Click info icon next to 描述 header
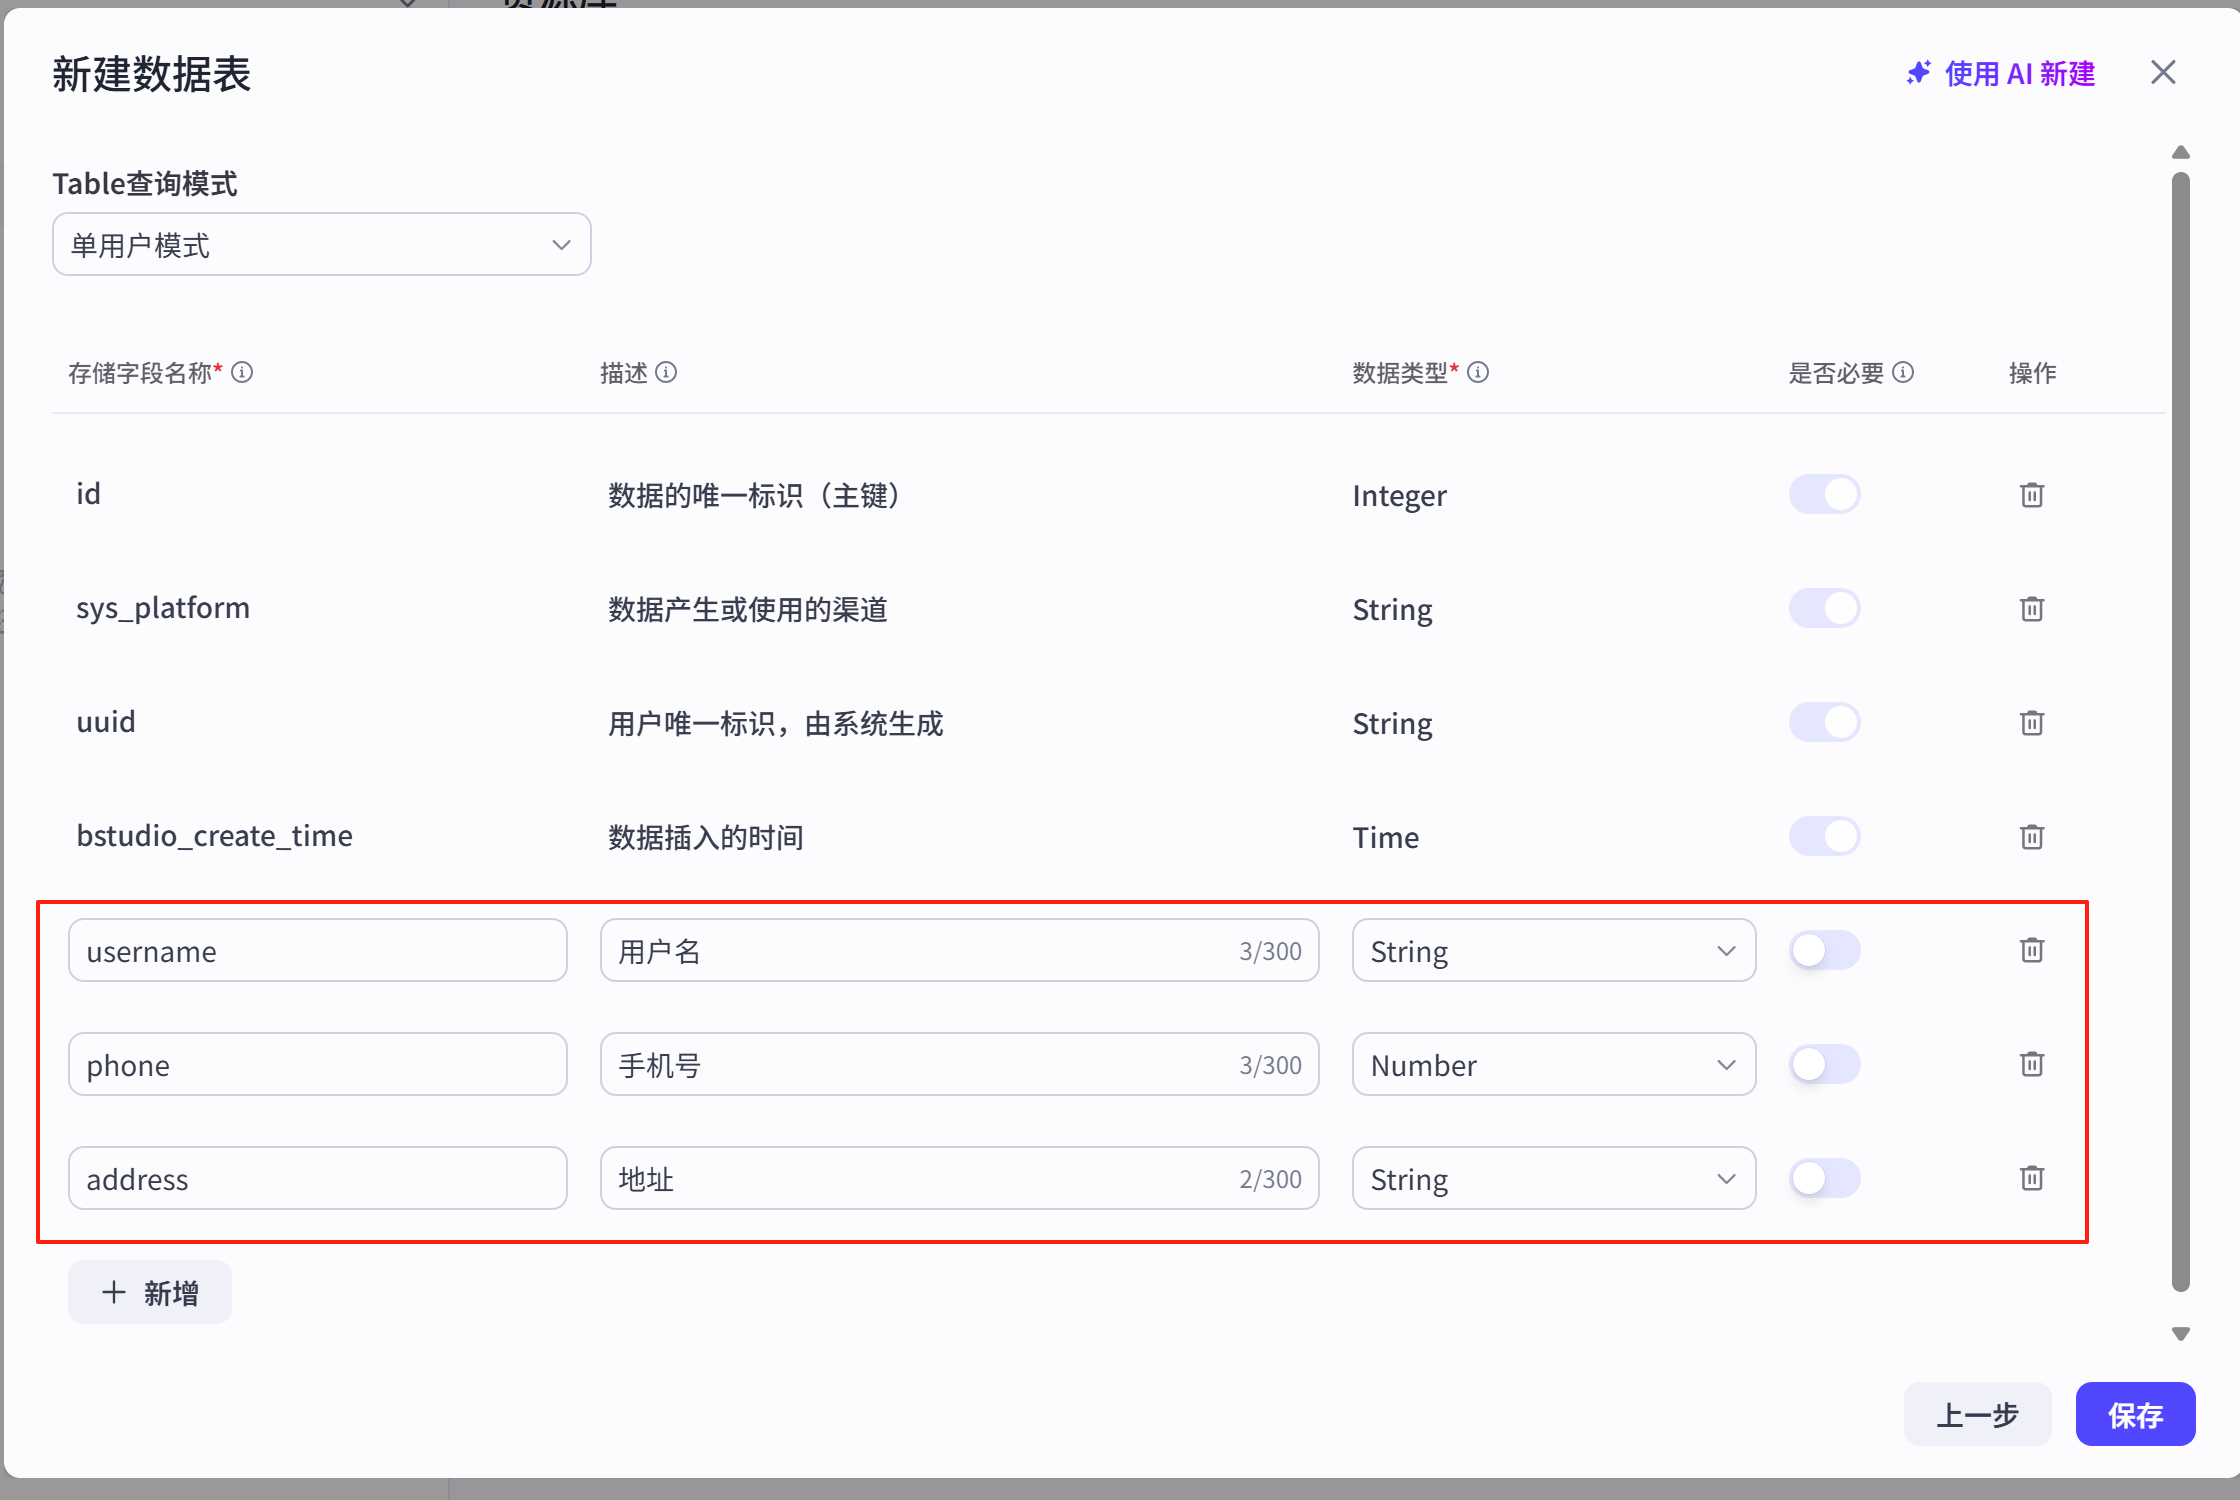 [x=666, y=372]
